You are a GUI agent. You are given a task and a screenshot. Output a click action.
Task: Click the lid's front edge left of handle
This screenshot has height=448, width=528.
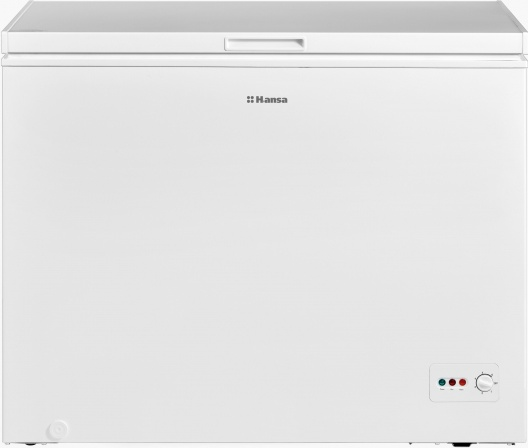click(114, 43)
